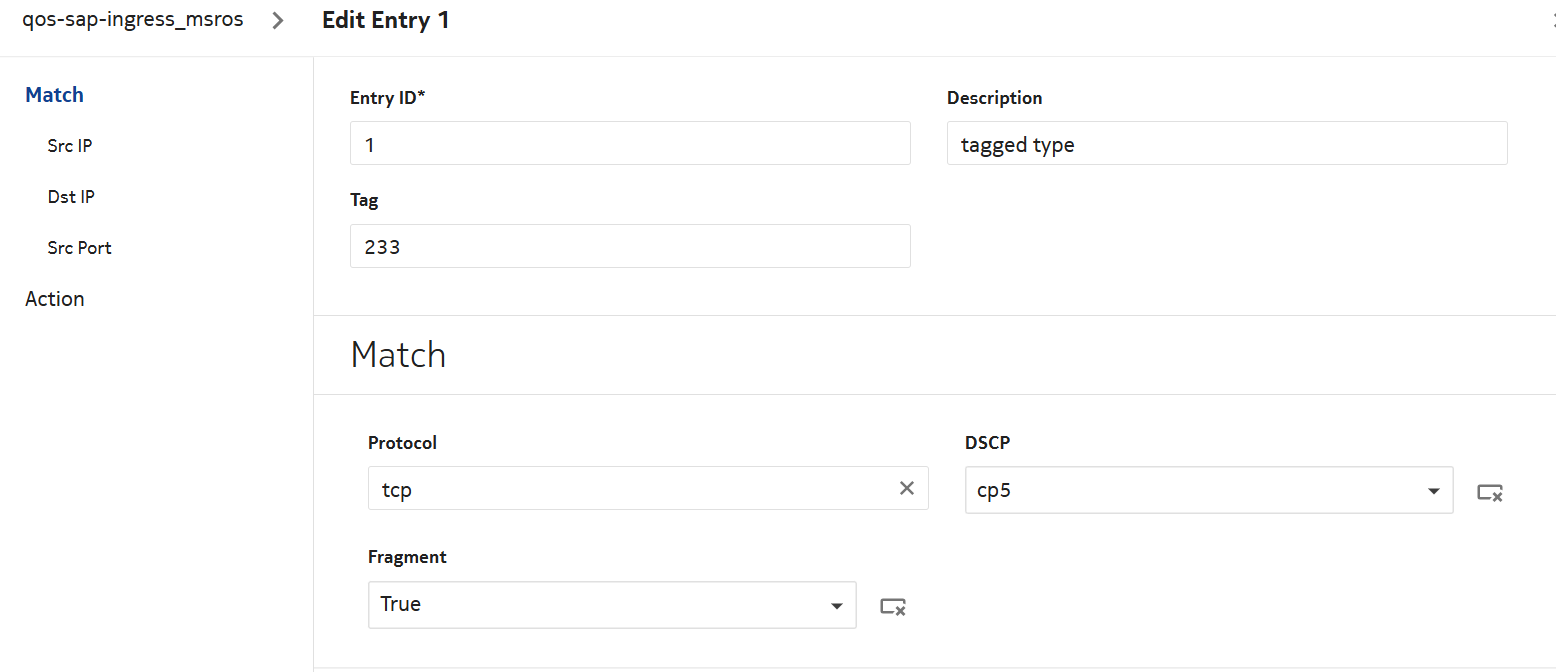Click the Description field with tagged type
The height and width of the screenshot is (672, 1556).
1226,144
